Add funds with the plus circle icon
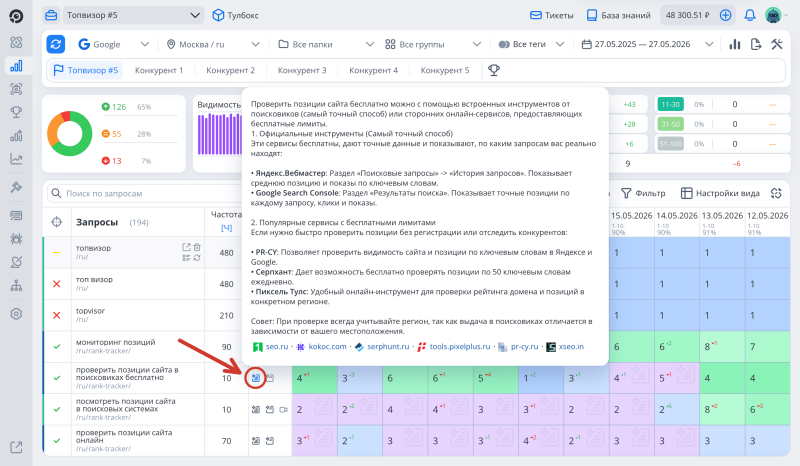 (x=725, y=15)
